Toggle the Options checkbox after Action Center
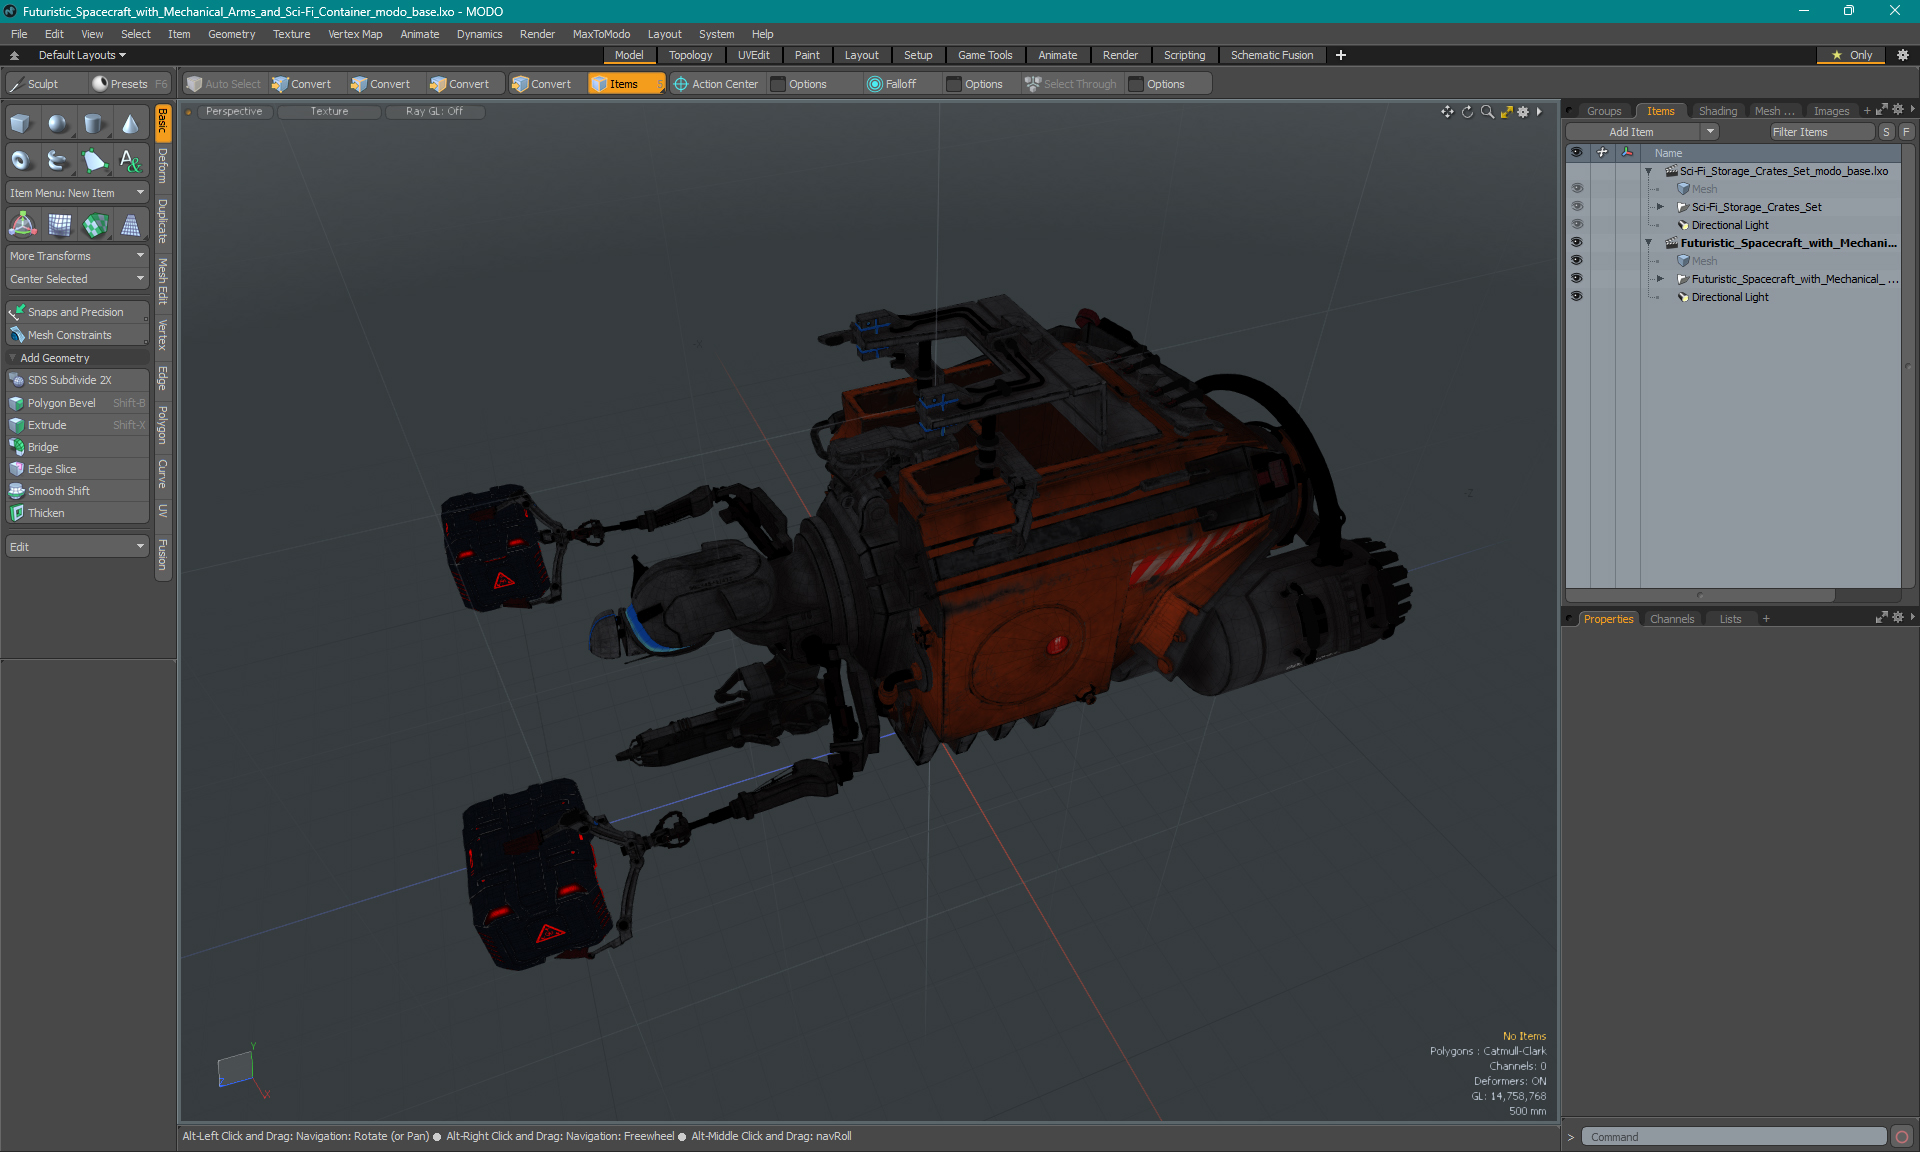Screen dimensions: 1920x1152 click(x=778, y=84)
